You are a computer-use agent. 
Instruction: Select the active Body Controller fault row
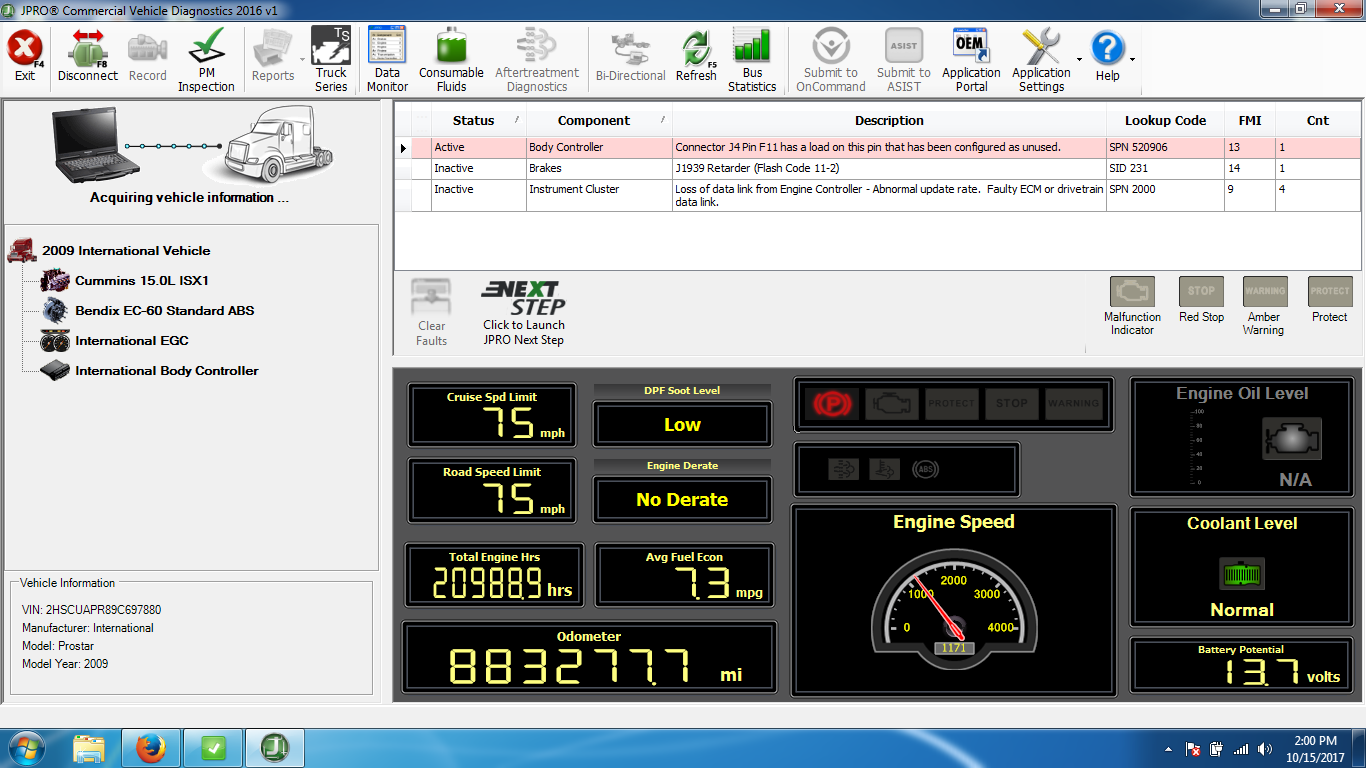760,147
